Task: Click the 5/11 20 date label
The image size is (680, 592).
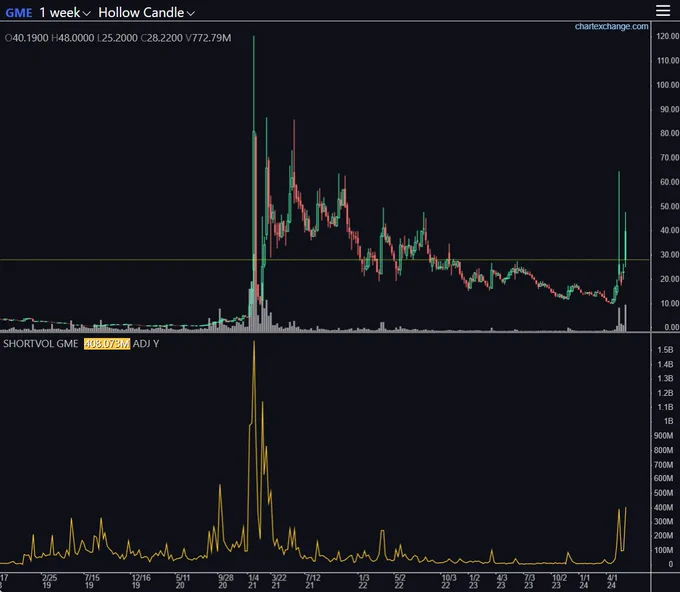Action: click(x=183, y=582)
